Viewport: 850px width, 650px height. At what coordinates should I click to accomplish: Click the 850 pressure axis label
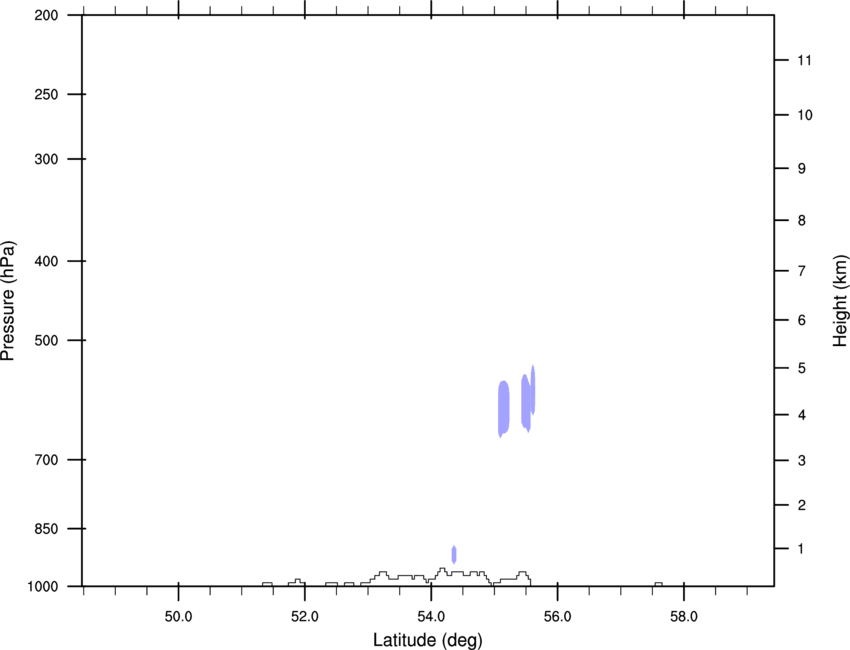(x=46, y=529)
